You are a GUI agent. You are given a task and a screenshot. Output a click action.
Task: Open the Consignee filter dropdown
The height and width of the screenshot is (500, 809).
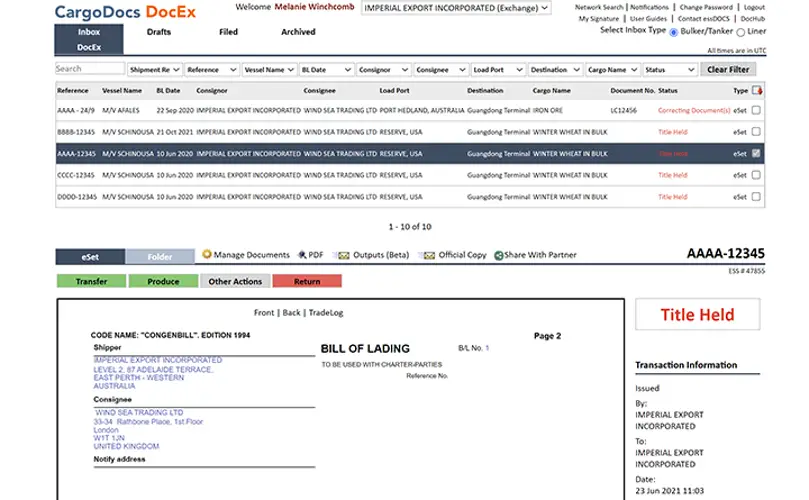point(441,70)
